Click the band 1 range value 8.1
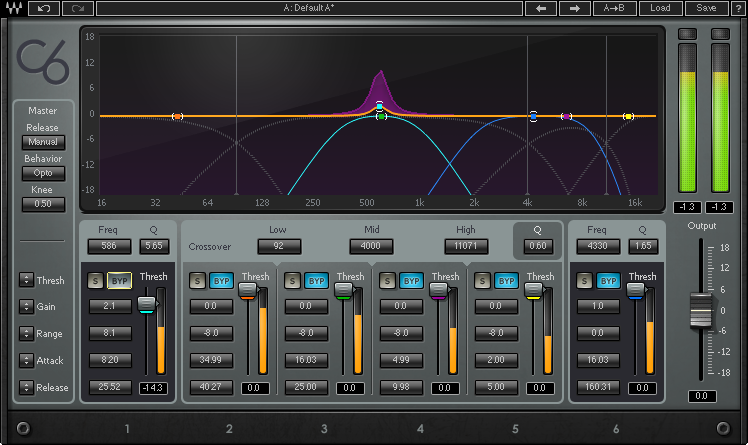The image size is (748, 445). (110, 333)
